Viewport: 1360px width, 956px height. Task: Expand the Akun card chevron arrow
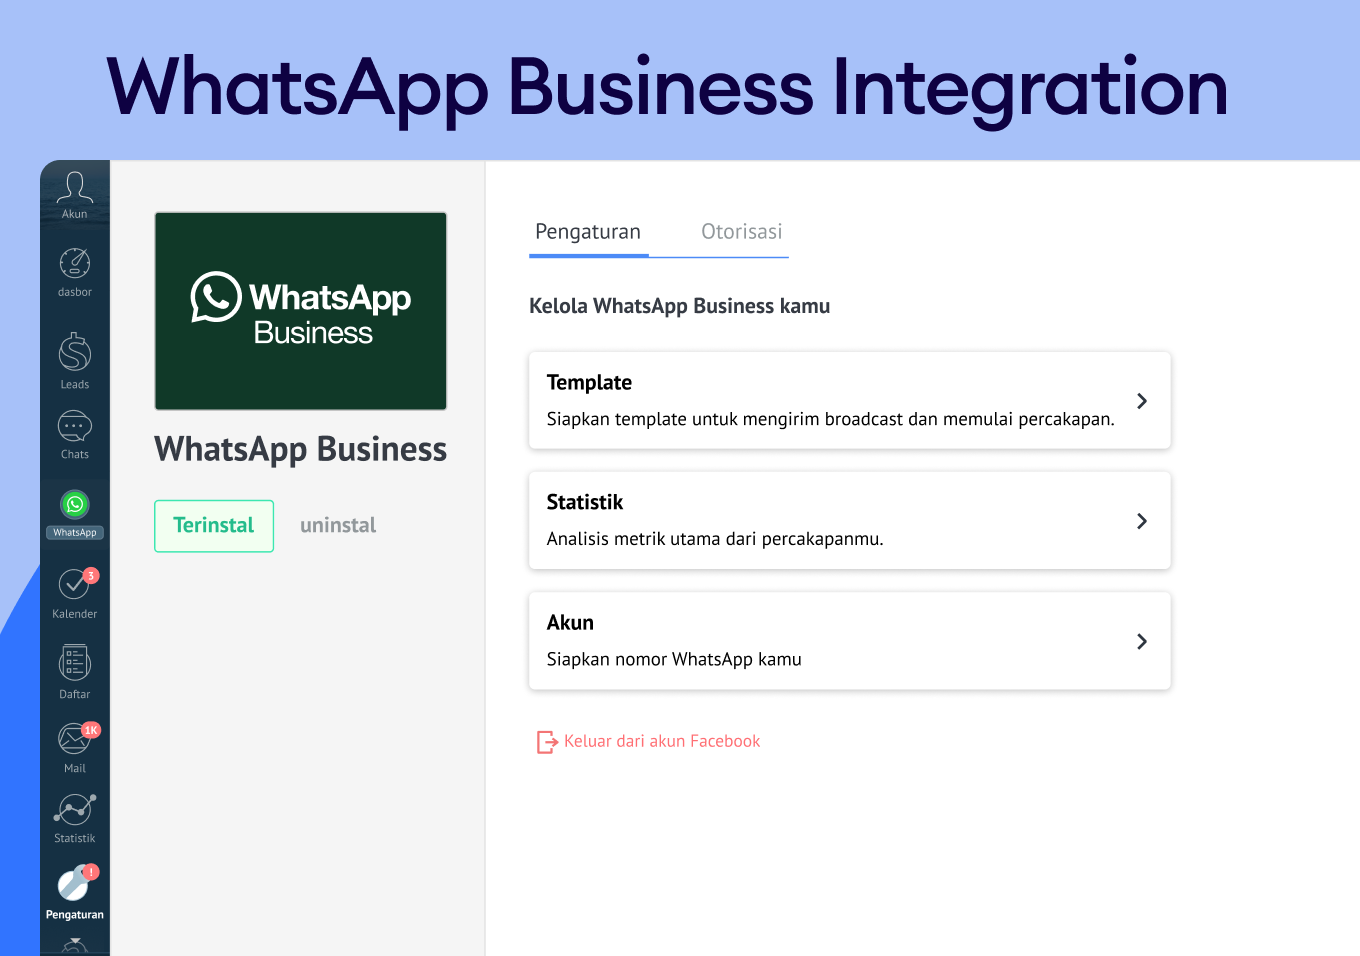[1141, 641]
